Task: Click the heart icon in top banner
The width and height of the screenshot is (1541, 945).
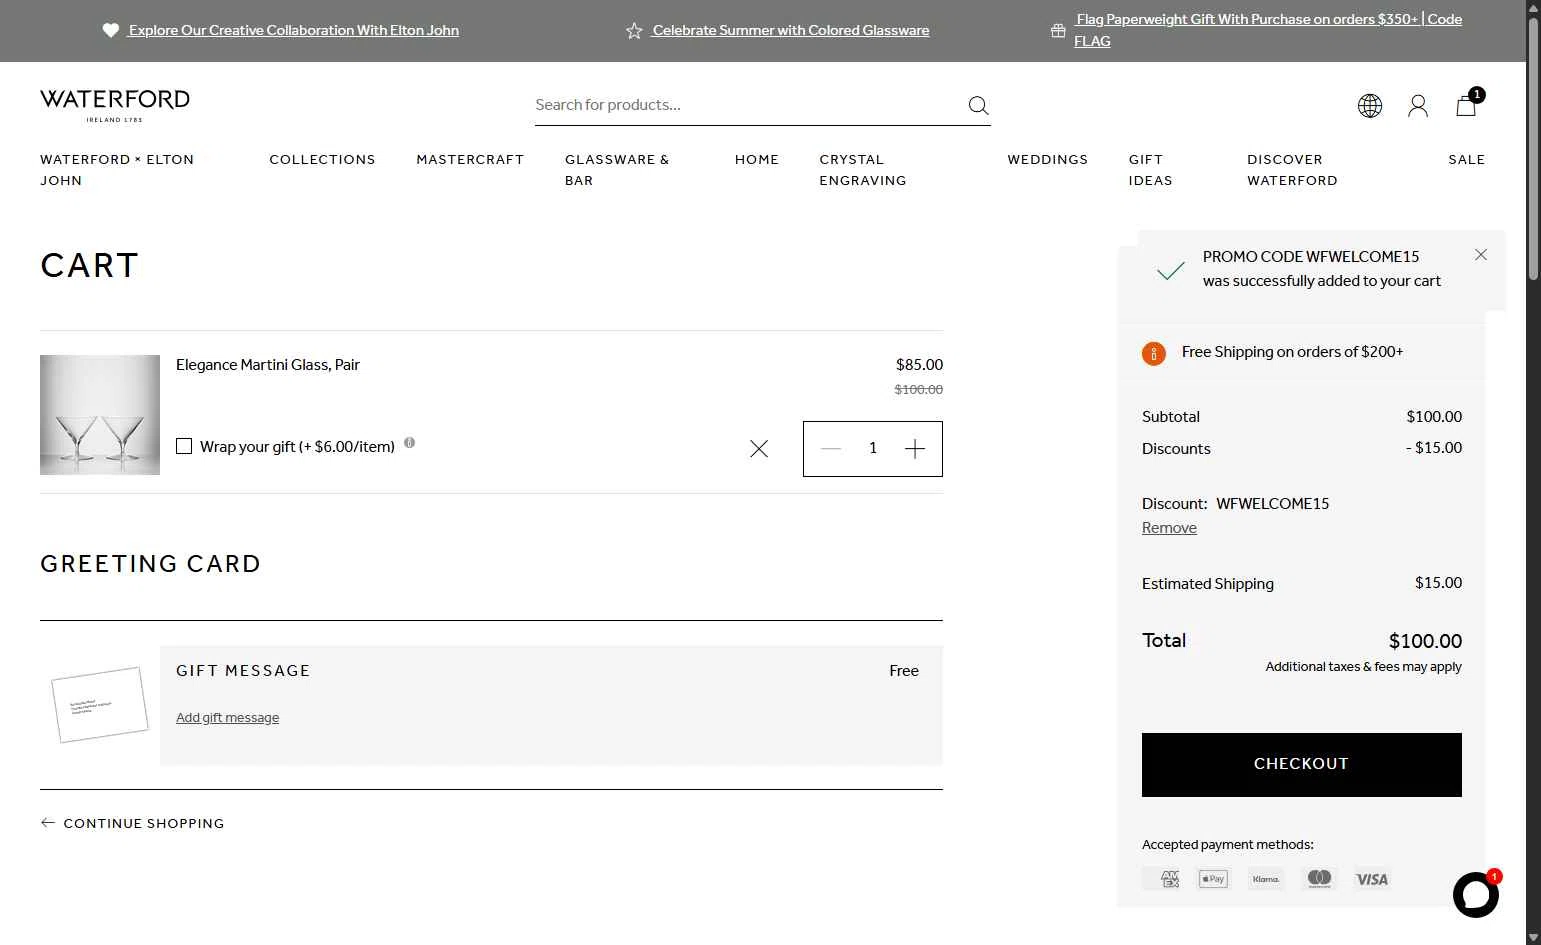Action: [x=111, y=30]
